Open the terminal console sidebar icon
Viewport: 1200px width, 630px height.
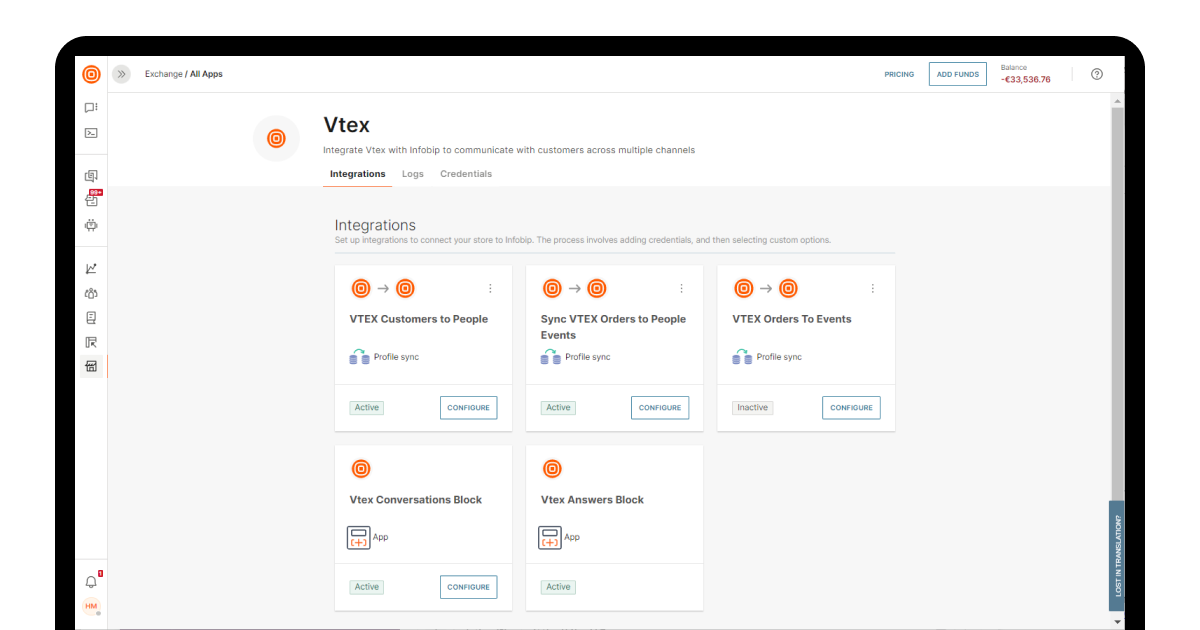tap(91, 133)
